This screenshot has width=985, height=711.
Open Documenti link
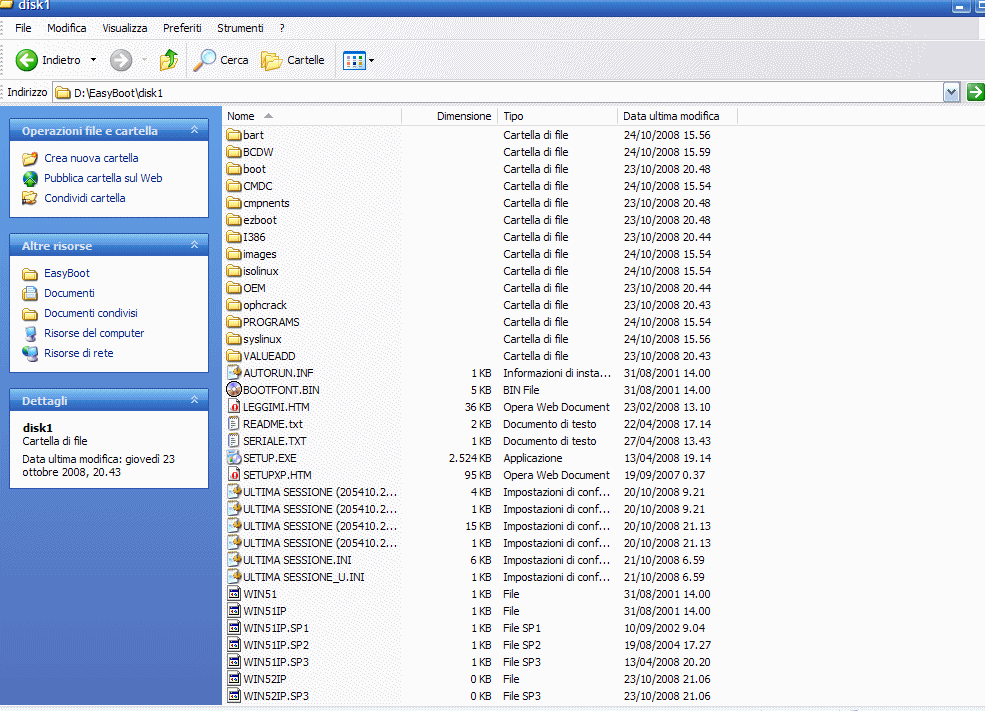pos(69,293)
